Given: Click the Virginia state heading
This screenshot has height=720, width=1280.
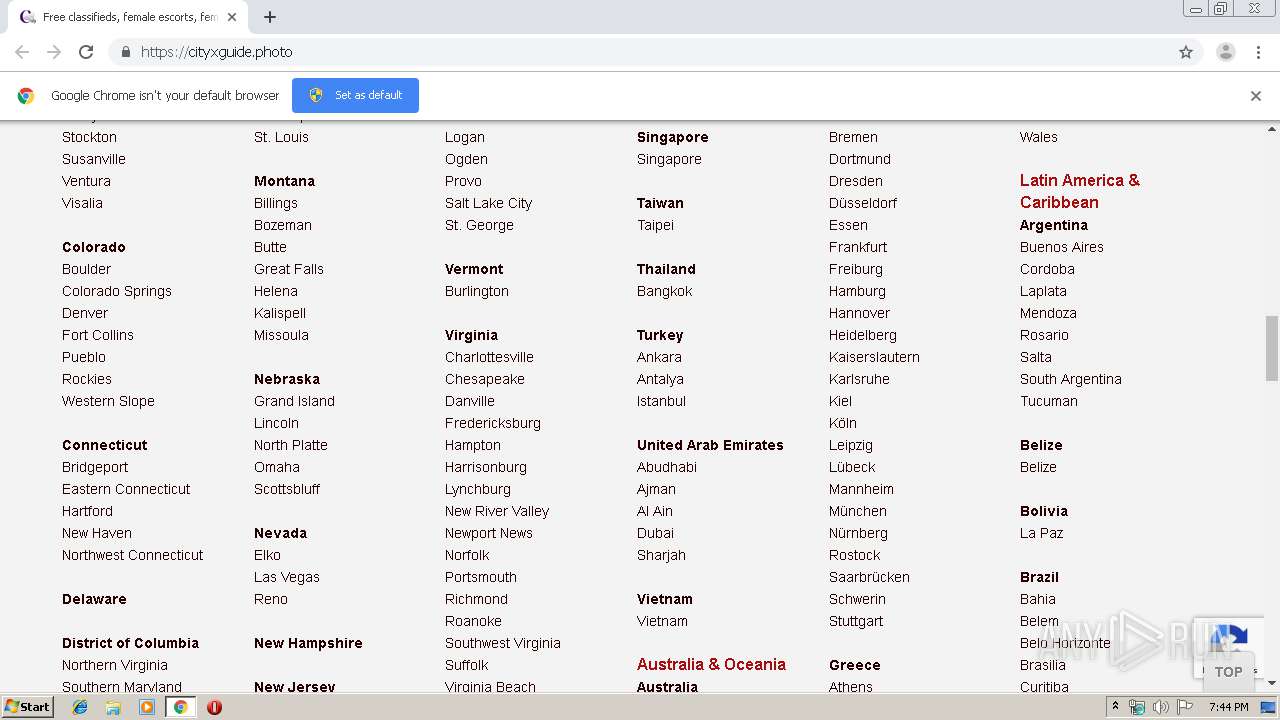Looking at the screenshot, I should pos(471,335).
